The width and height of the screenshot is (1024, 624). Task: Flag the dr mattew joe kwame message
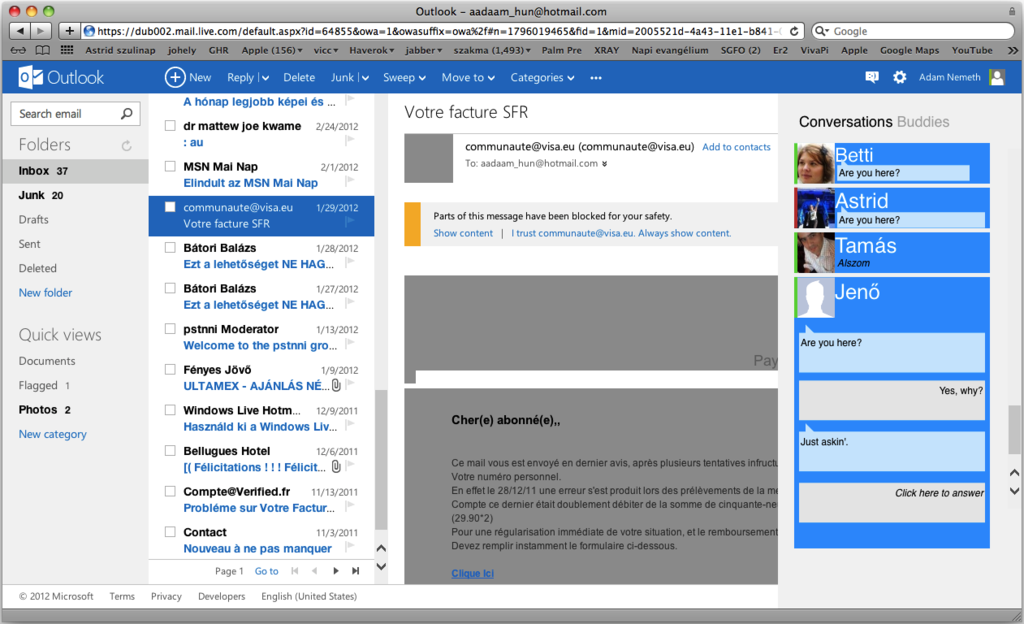coord(350,140)
